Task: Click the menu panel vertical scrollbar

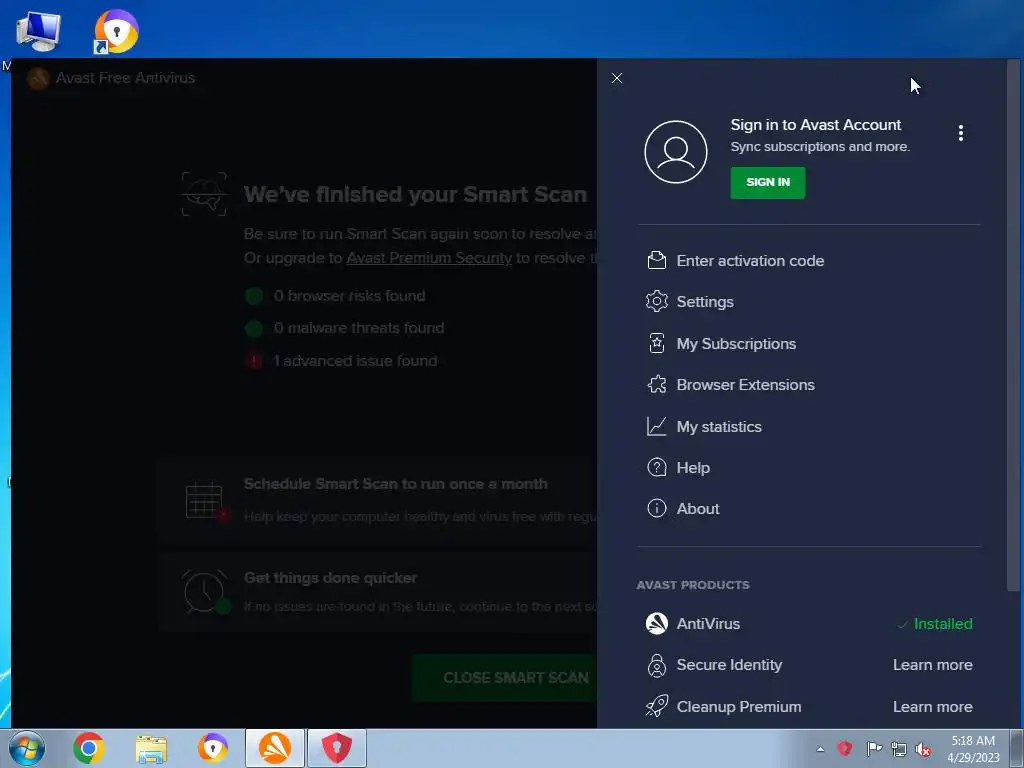Action: coord(1012,327)
